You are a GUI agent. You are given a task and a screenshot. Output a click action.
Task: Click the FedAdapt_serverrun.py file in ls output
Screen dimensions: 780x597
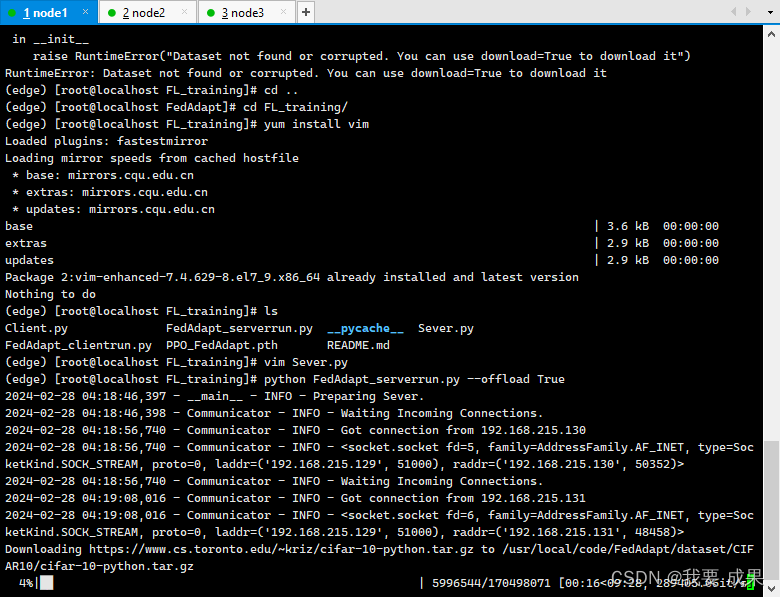point(239,328)
